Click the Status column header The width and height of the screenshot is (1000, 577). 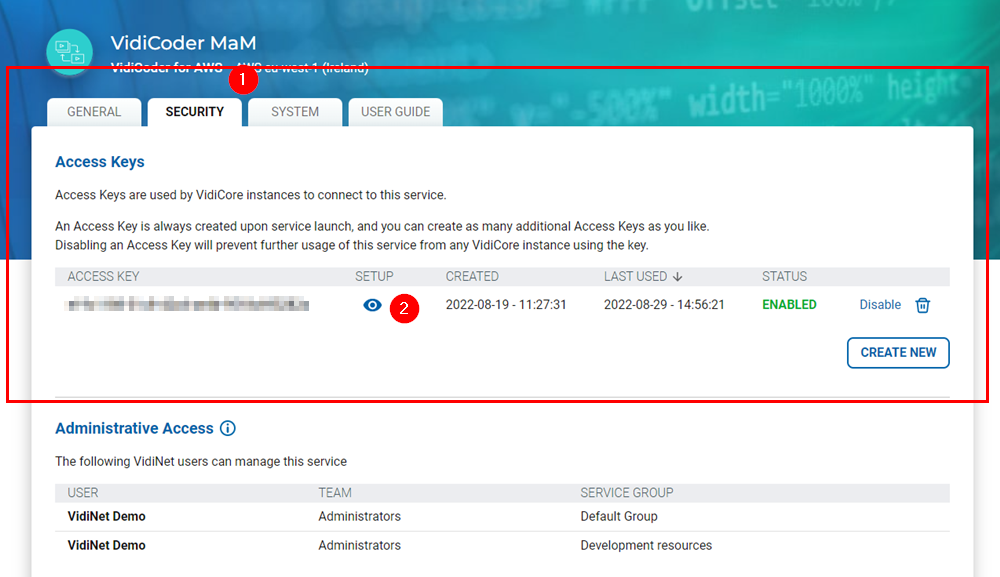click(x=784, y=277)
